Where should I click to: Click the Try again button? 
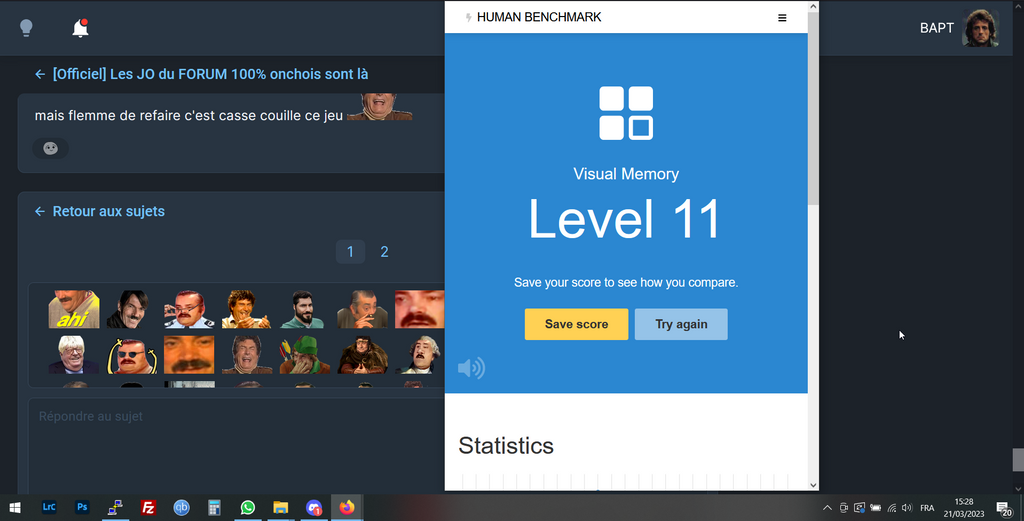[681, 324]
